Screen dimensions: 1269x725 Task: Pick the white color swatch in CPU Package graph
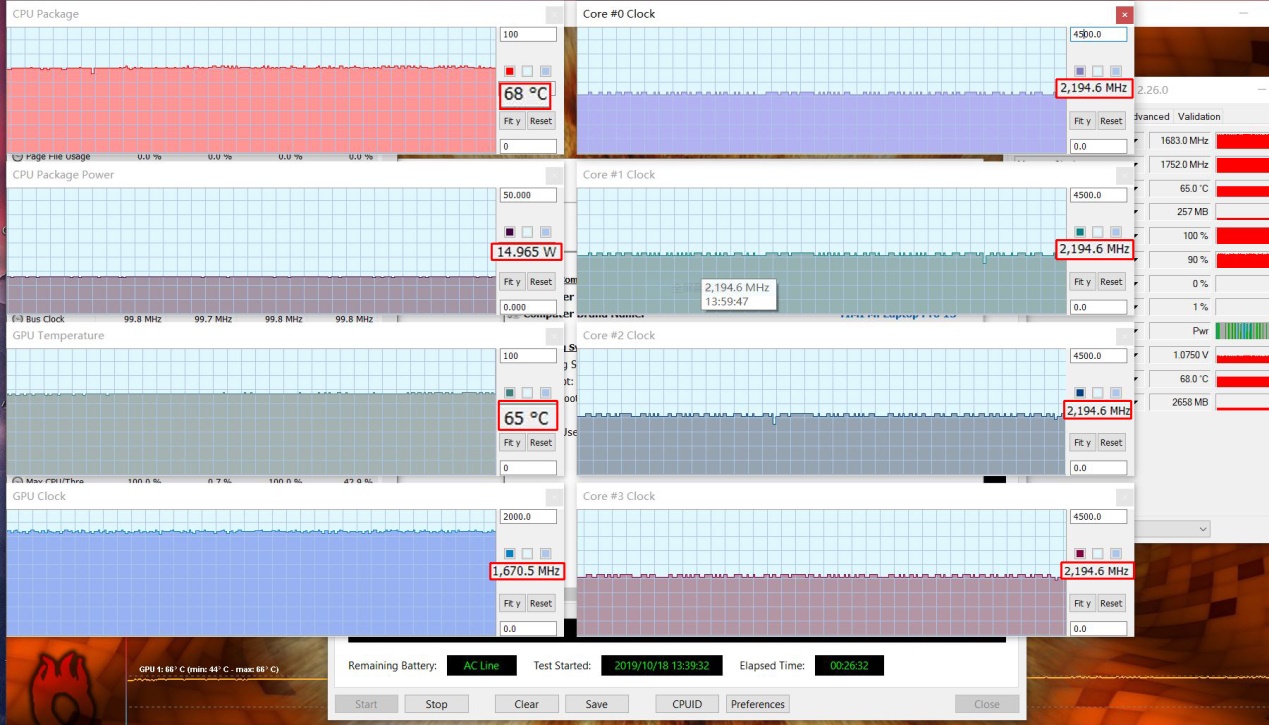[x=527, y=71]
